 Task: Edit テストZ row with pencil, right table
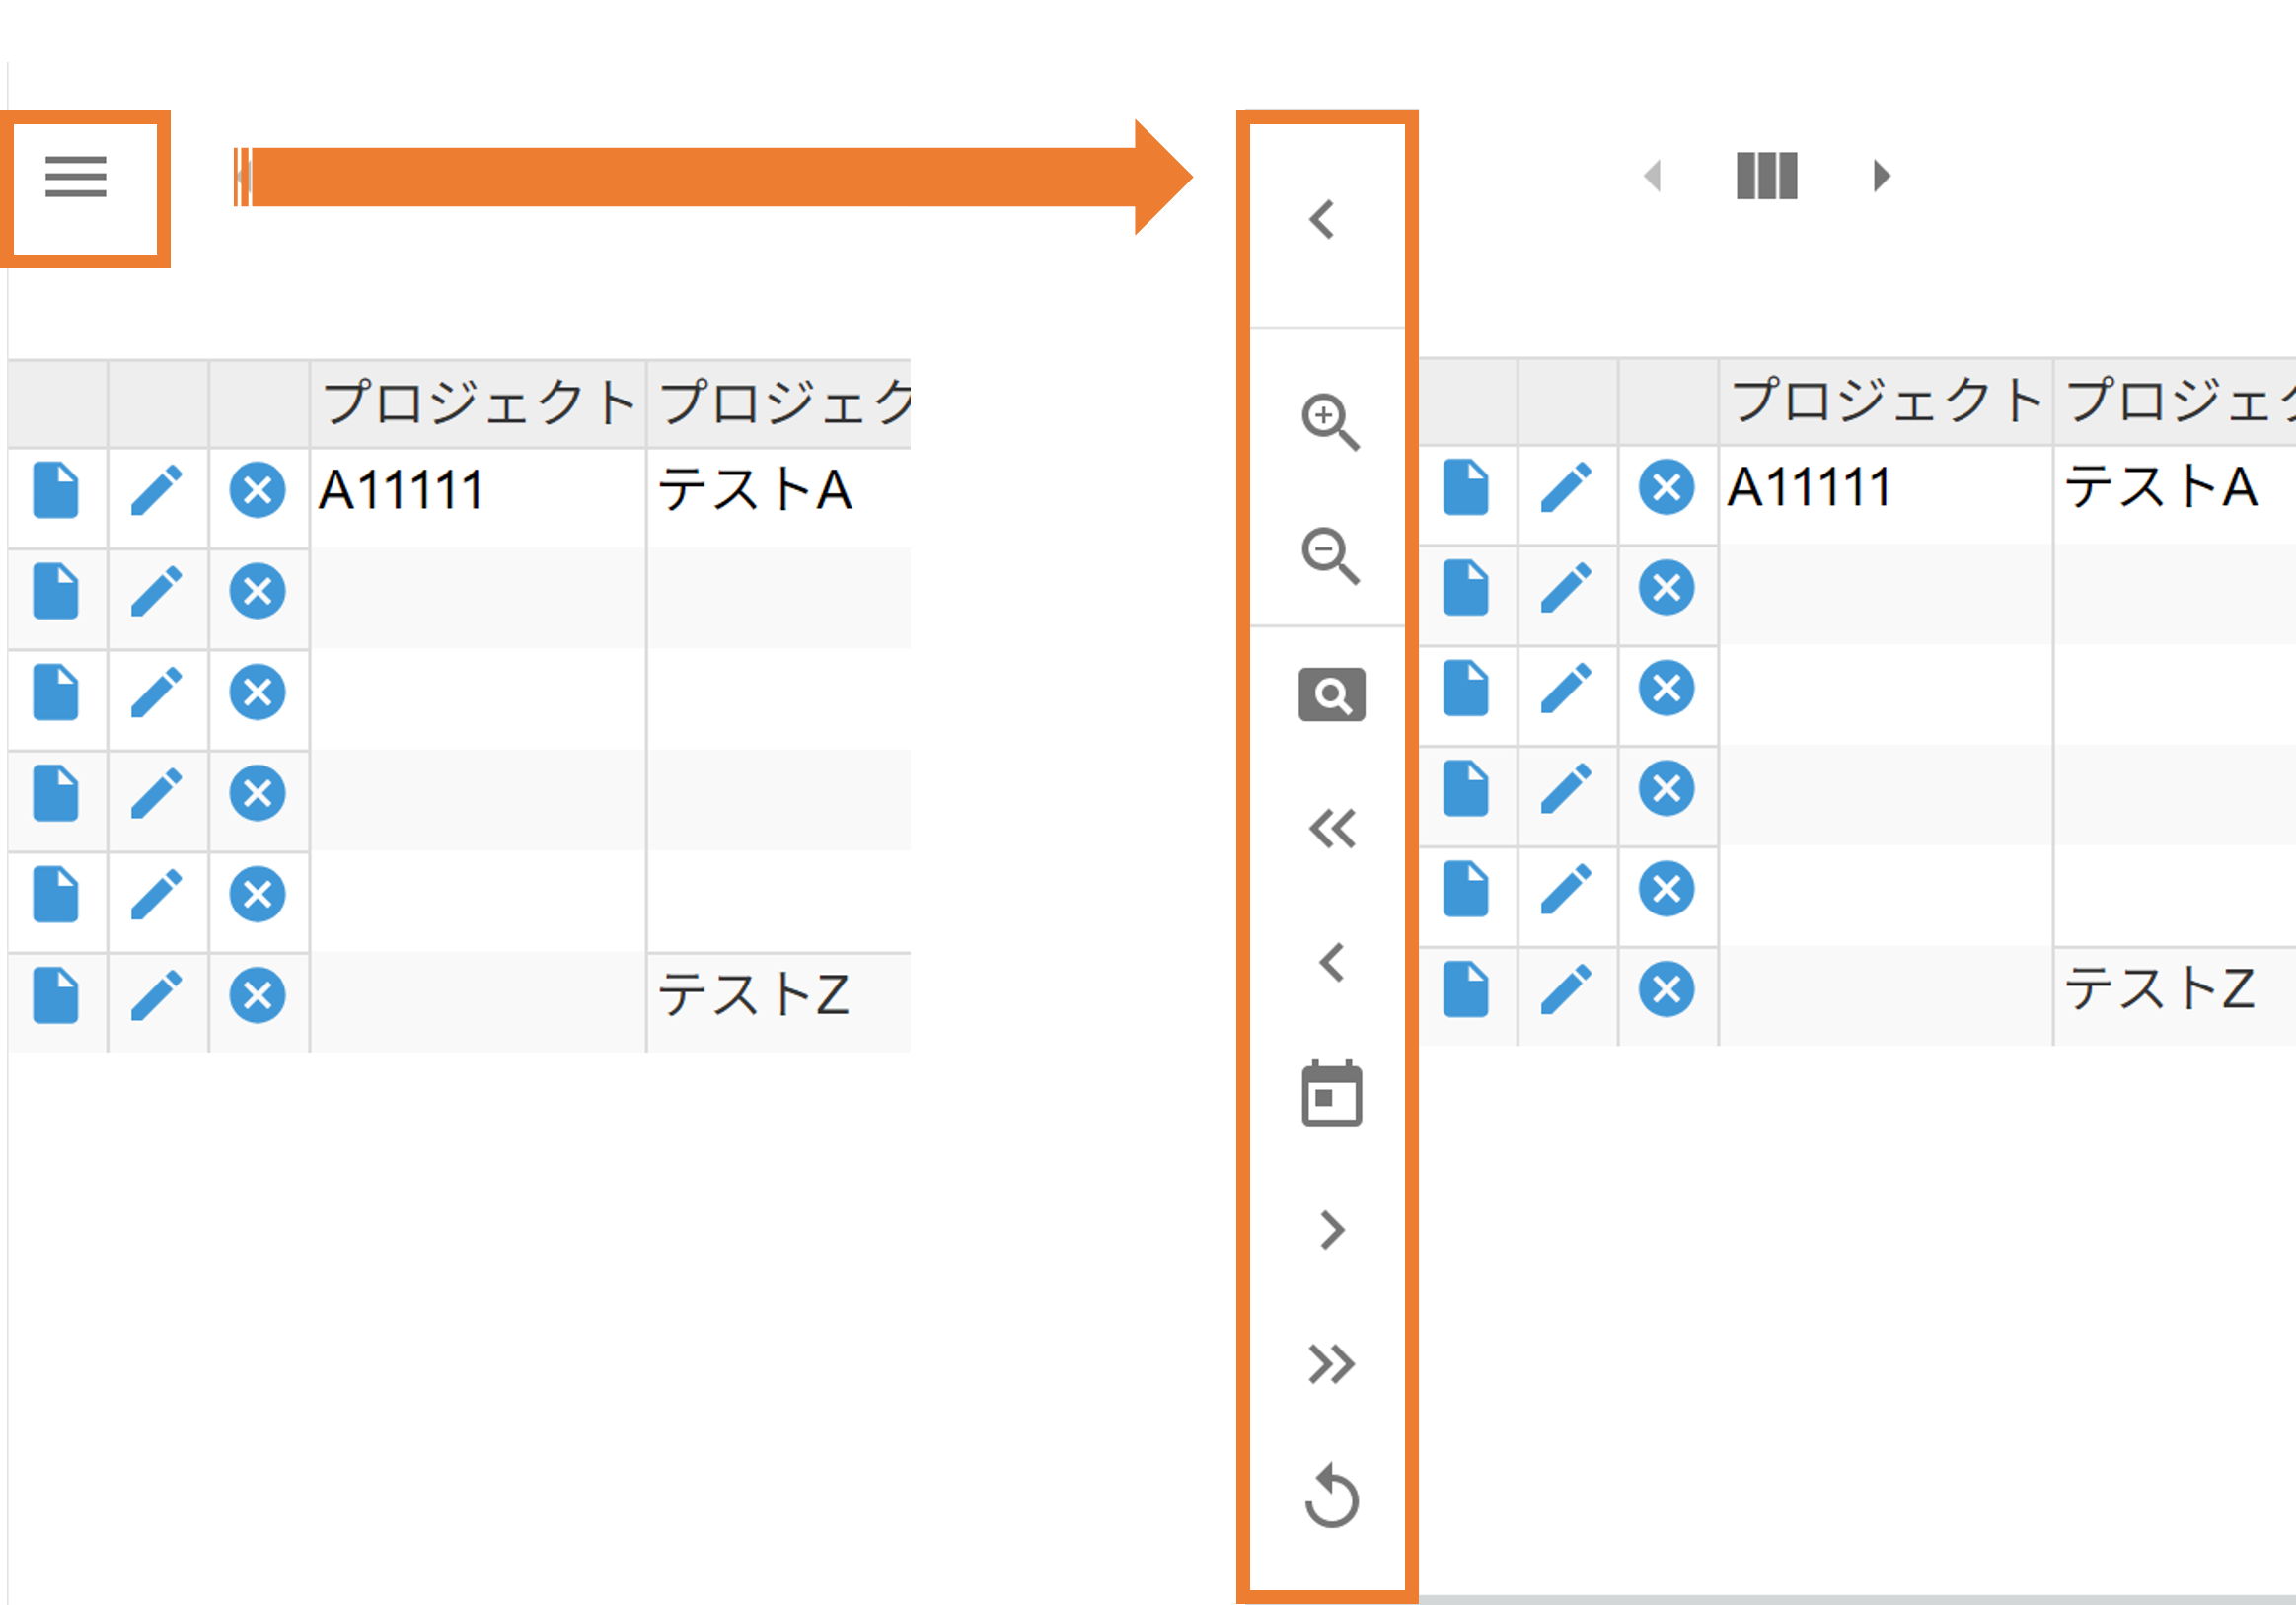coord(1566,989)
